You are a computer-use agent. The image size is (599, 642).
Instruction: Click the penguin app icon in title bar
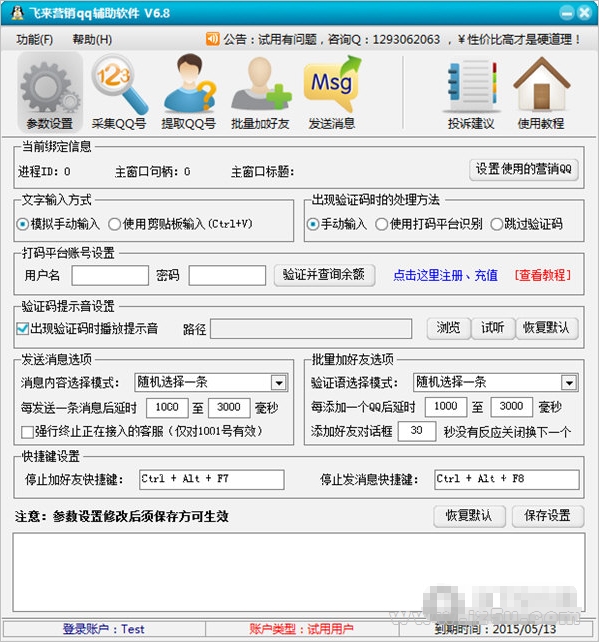click(x=17, y=13)
